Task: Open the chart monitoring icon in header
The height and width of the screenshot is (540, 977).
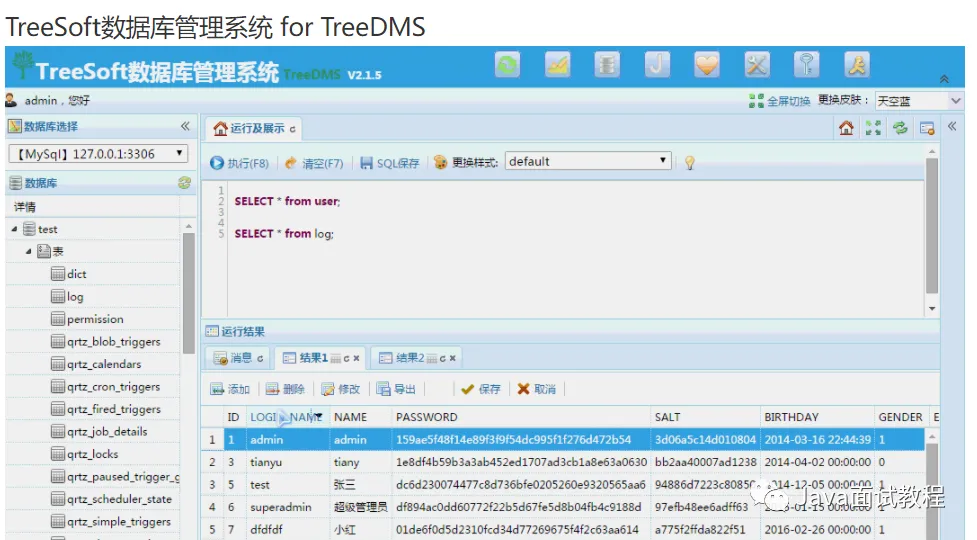Action: pyautogui.click(x=557, y=65)
